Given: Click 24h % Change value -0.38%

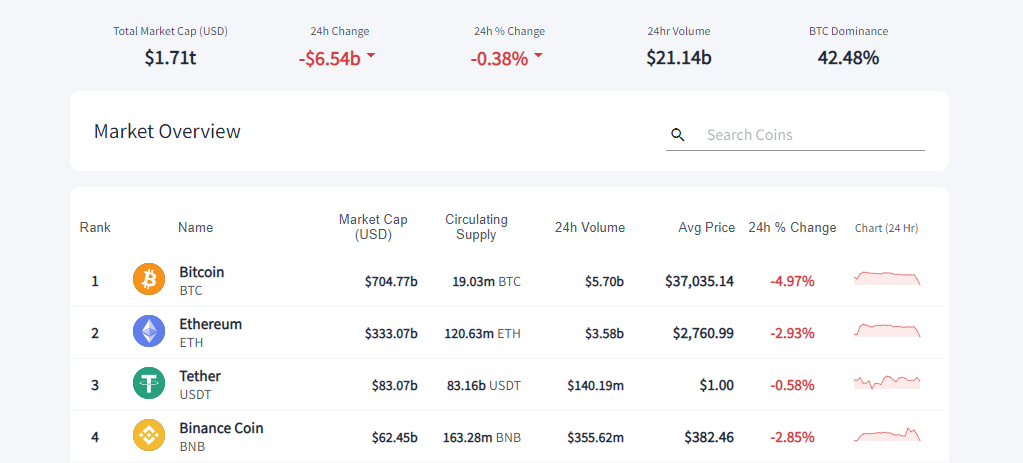Looking at the screenshot, I should pos(499,59).
